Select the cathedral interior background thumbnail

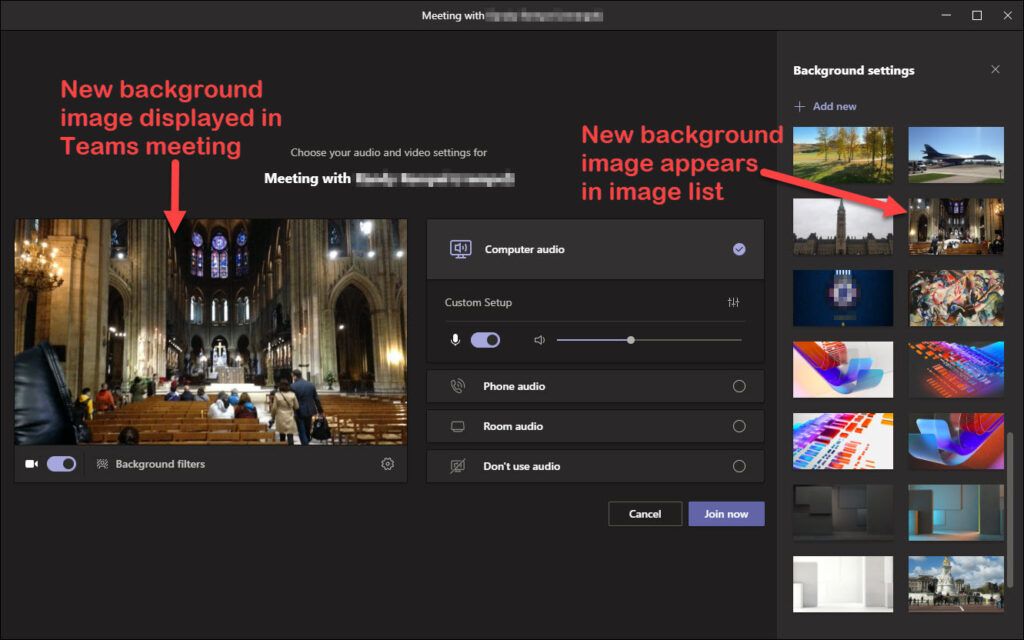tap(956, 226)
